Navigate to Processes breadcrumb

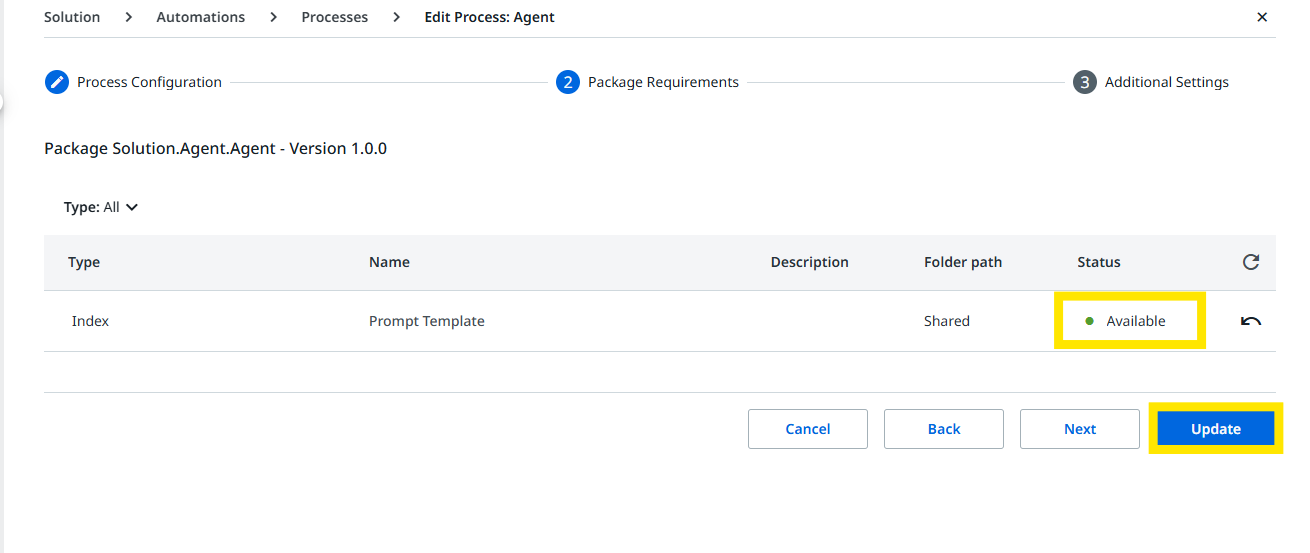pos(335,17)
